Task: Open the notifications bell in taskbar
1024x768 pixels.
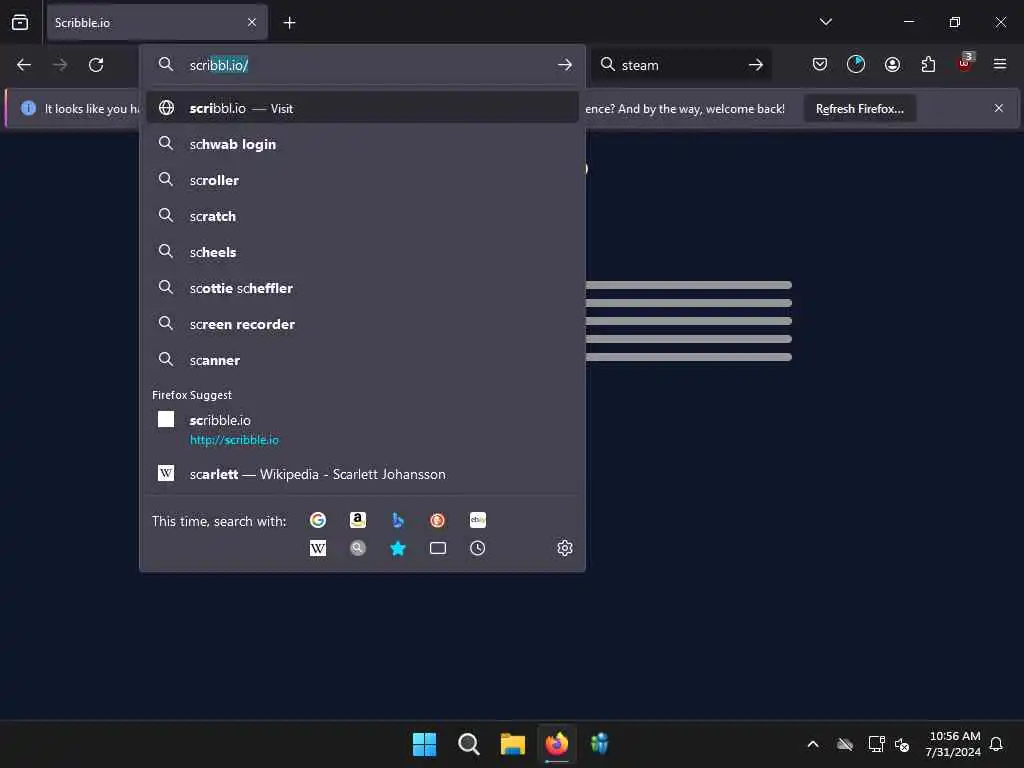Action: pos(996,744)
